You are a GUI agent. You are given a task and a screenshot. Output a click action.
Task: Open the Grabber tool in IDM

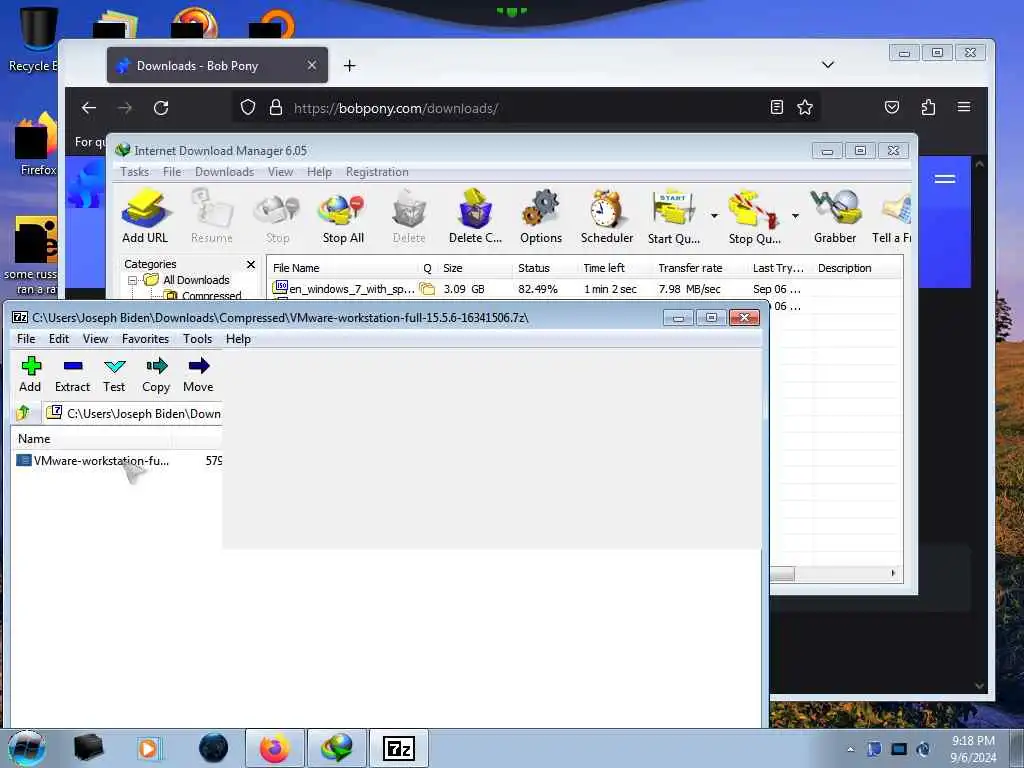[835, 217]
